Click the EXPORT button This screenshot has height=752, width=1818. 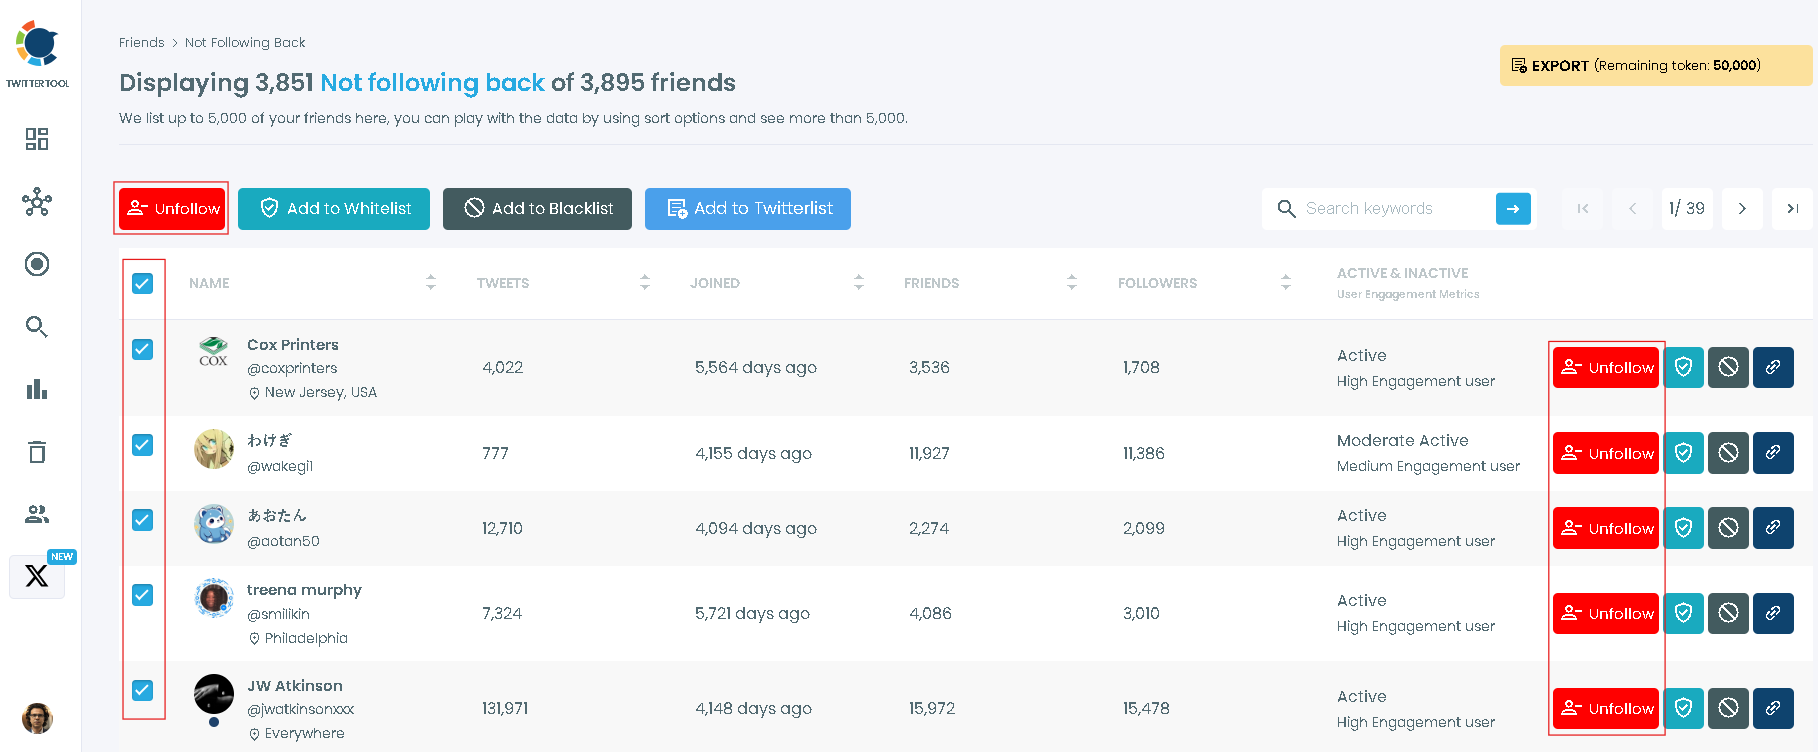pyautogui.click(x=1655, y=66)
